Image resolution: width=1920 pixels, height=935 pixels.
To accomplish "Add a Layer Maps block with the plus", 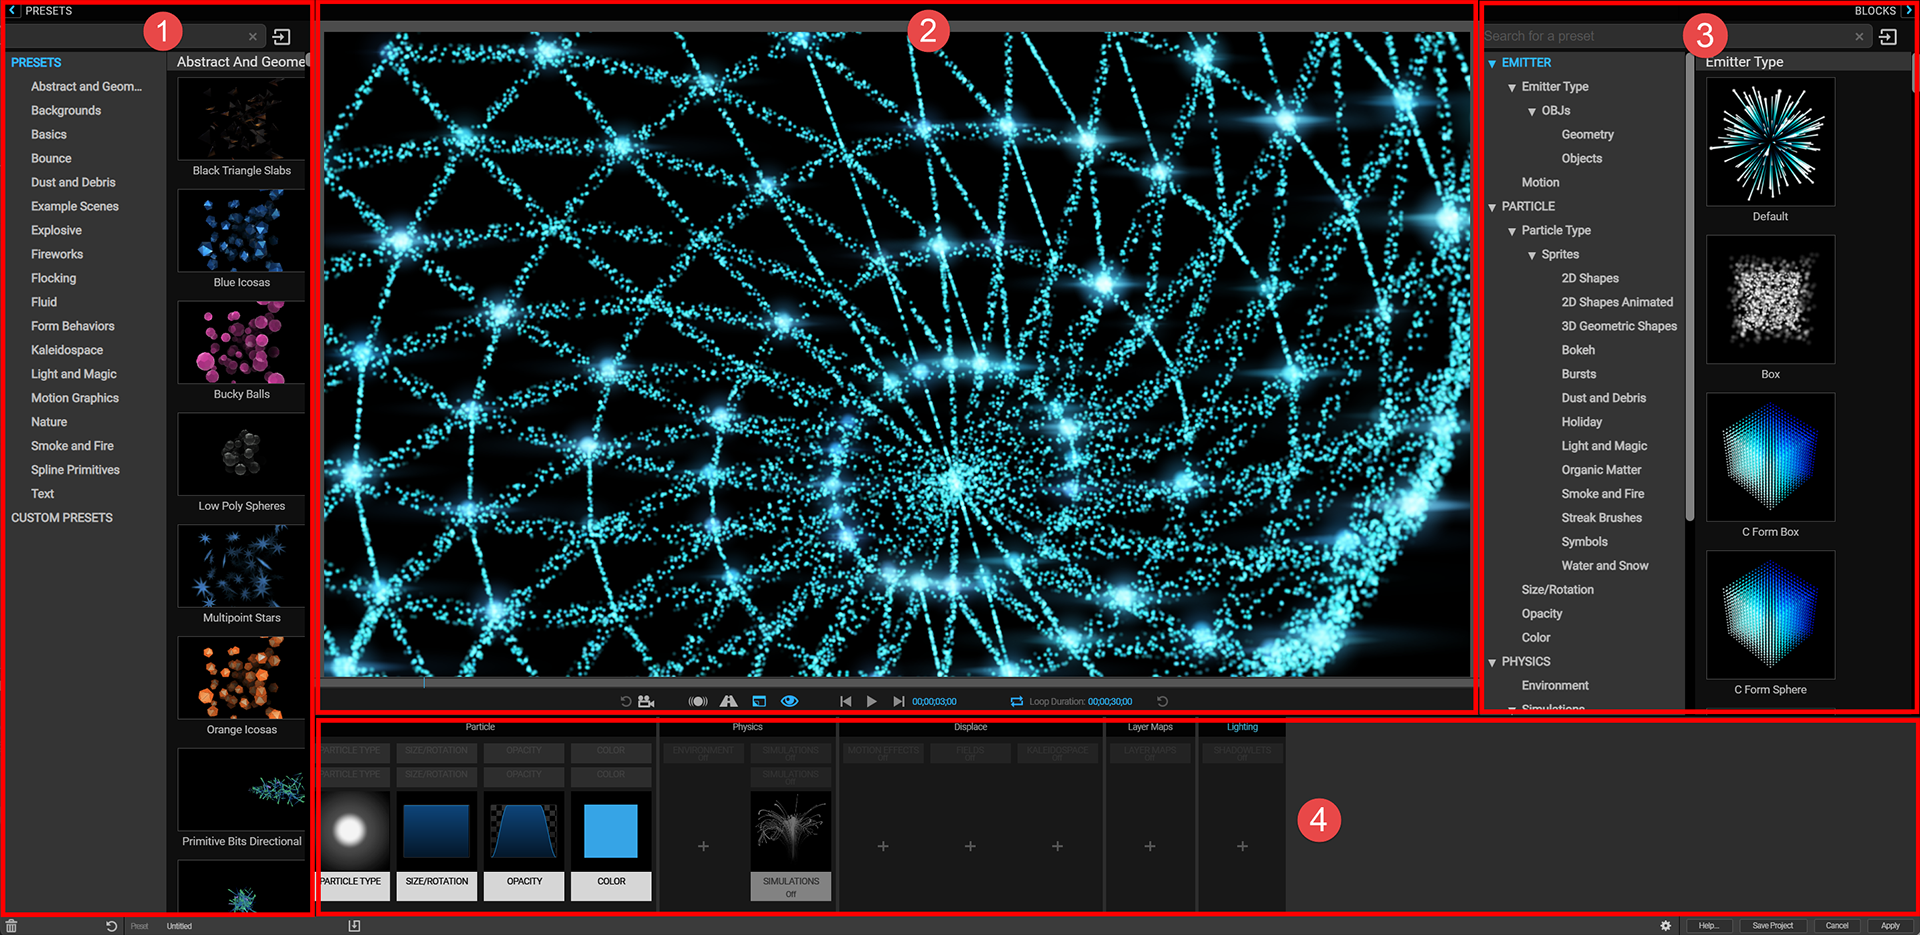I will 1150,846.
